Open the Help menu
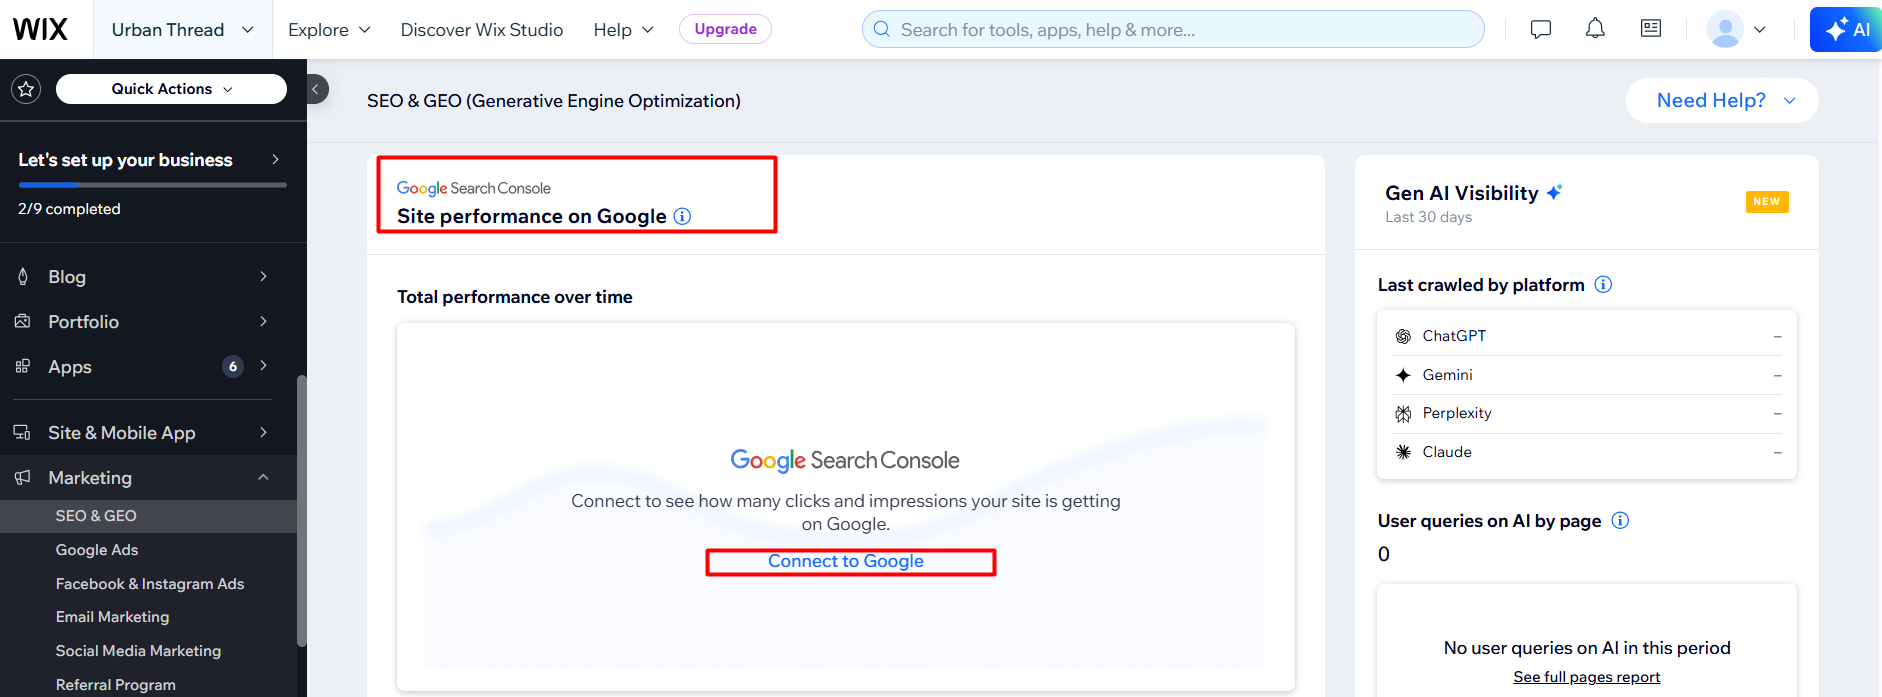Image resolution: width=1882 pixels, height=697 pixels. click(x=623, y=30)
